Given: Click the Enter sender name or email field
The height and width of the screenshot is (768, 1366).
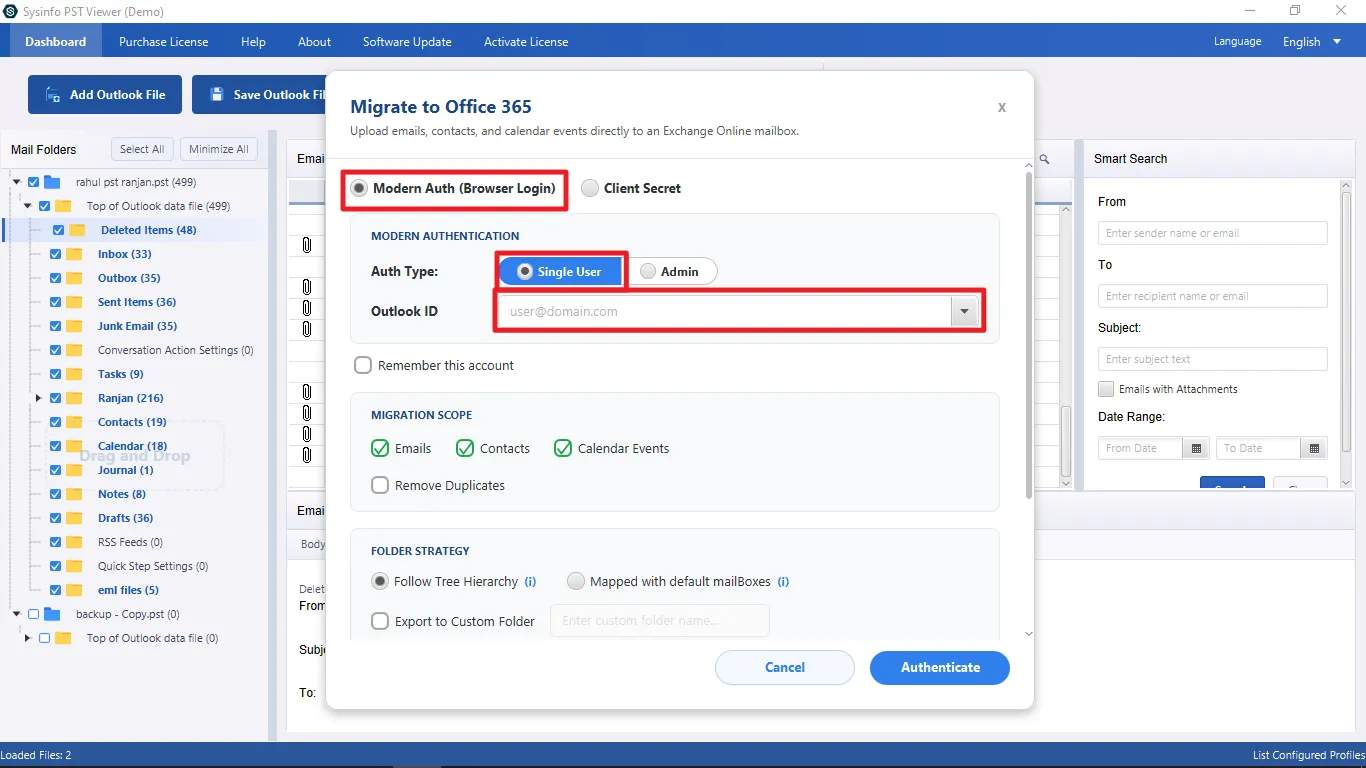Looking at the screenshot, I should [1213, 233].
